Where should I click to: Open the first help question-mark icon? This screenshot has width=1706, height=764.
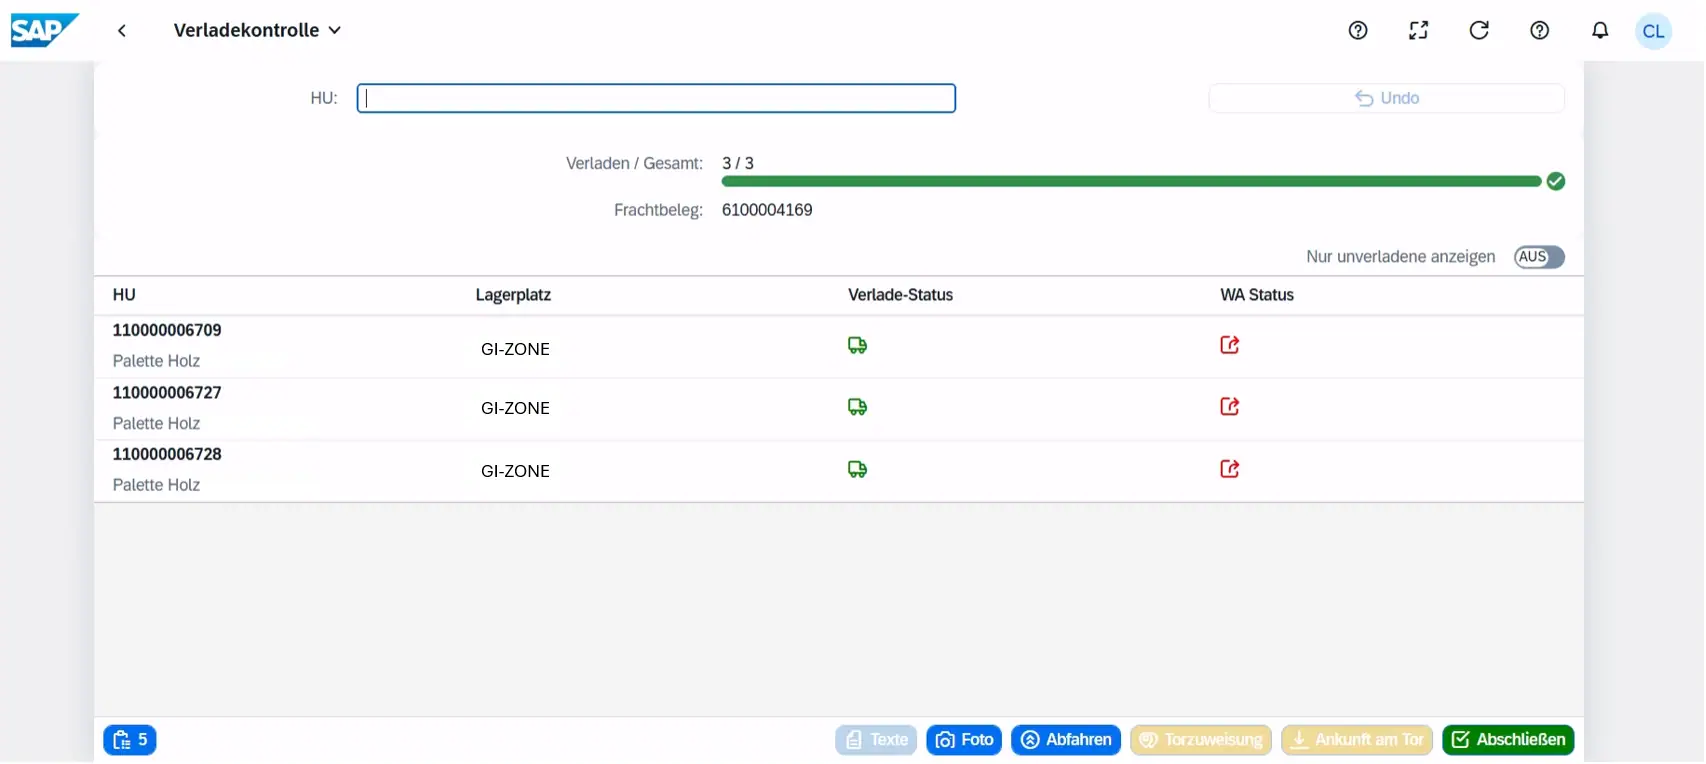pyautogui.click(x=1358, y=30)
